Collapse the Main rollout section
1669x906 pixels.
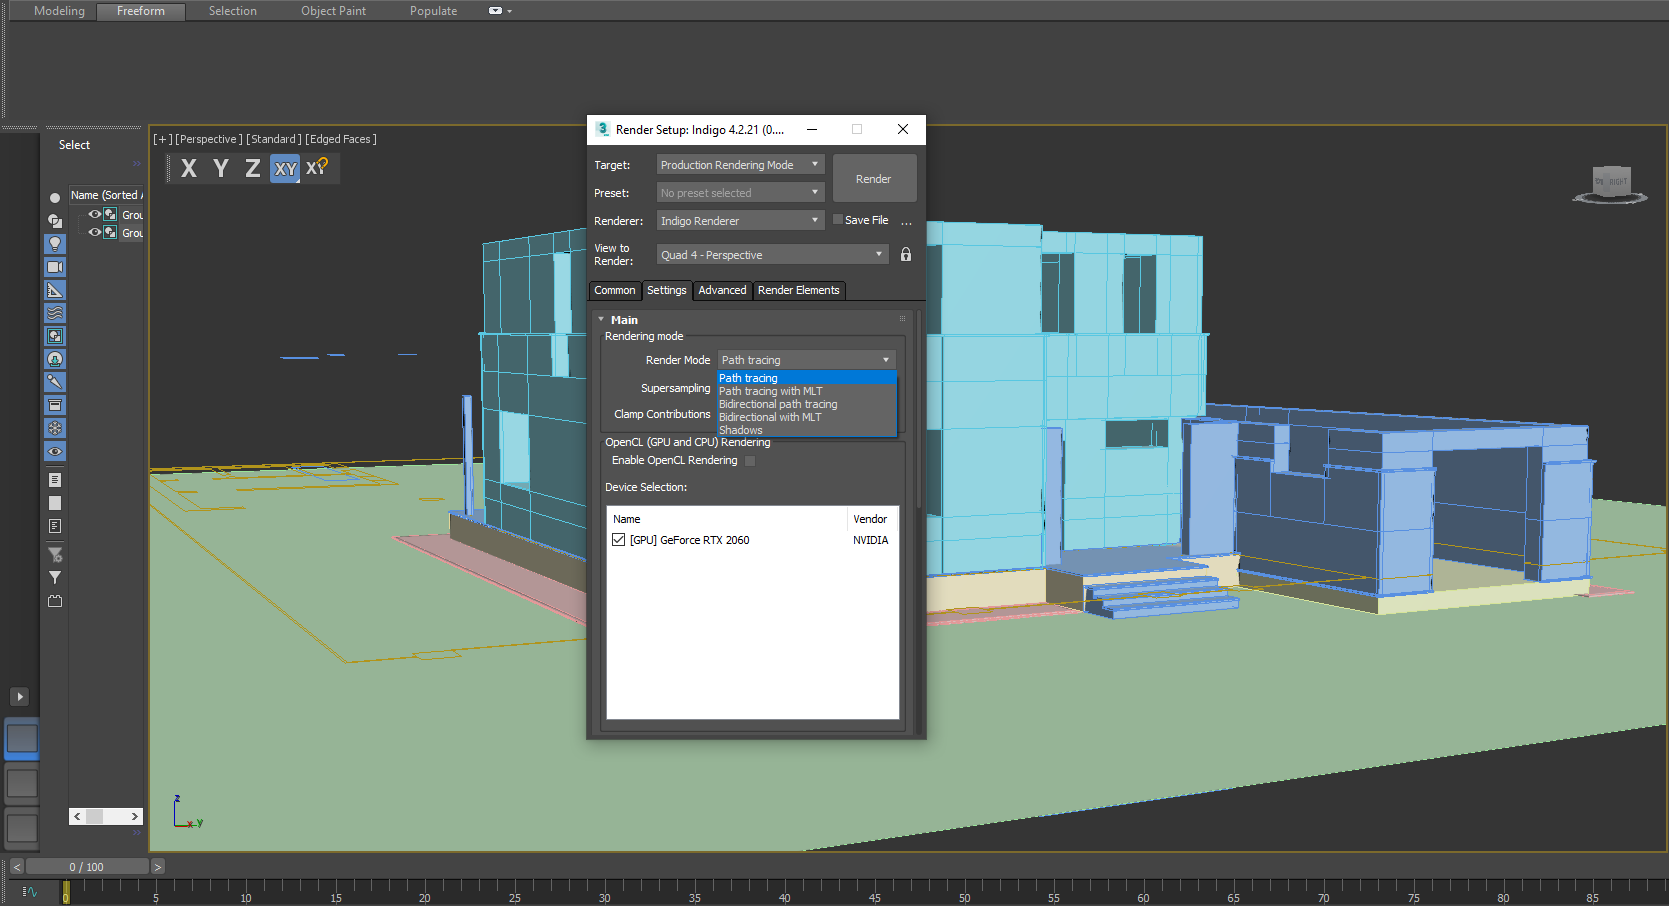pyautogui.click(x=601, y=320)
